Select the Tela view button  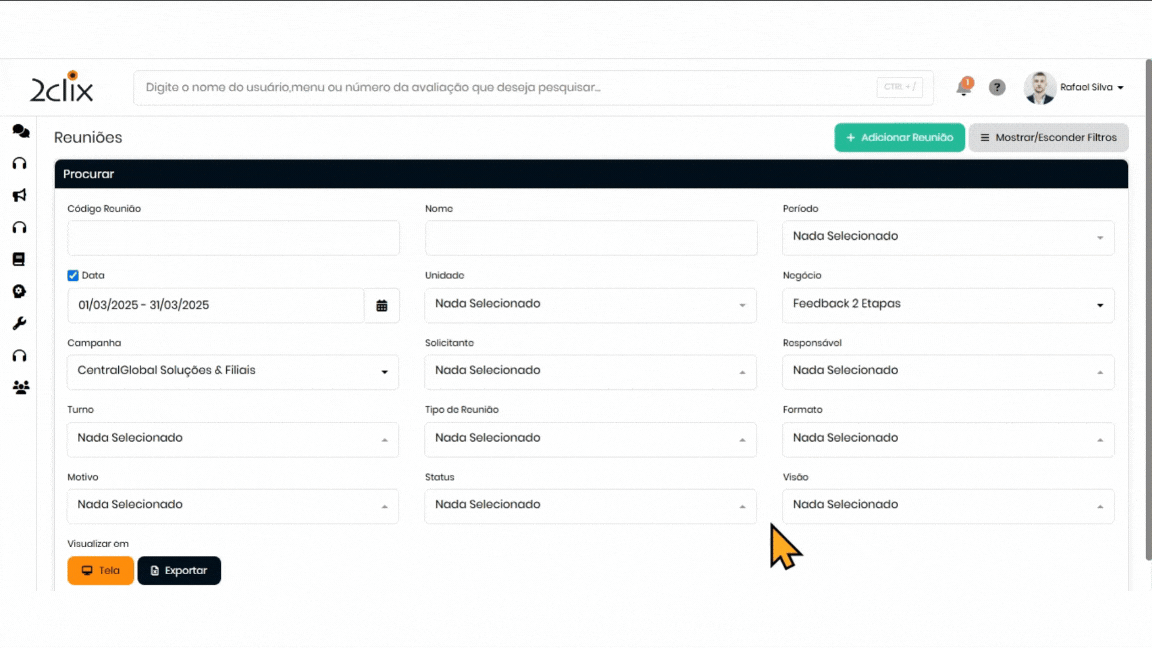coord(100,570)
